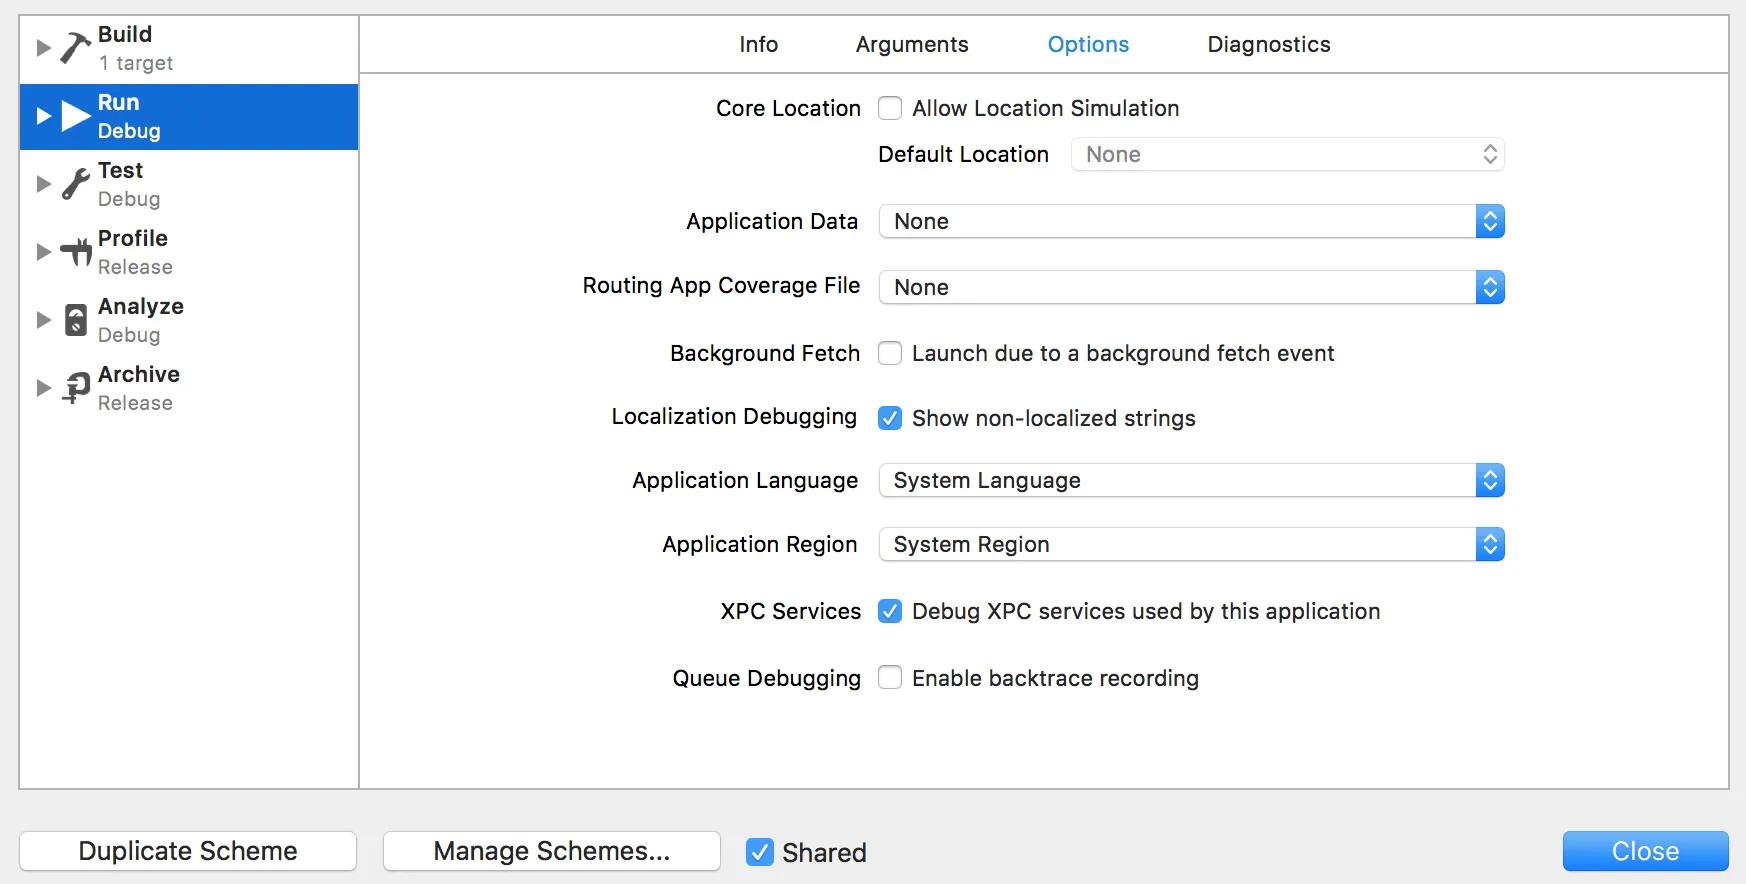Viewport: 1746px width, 884px height.
Task: Click the Duplicate Scheme button
Action: point(188,851)
